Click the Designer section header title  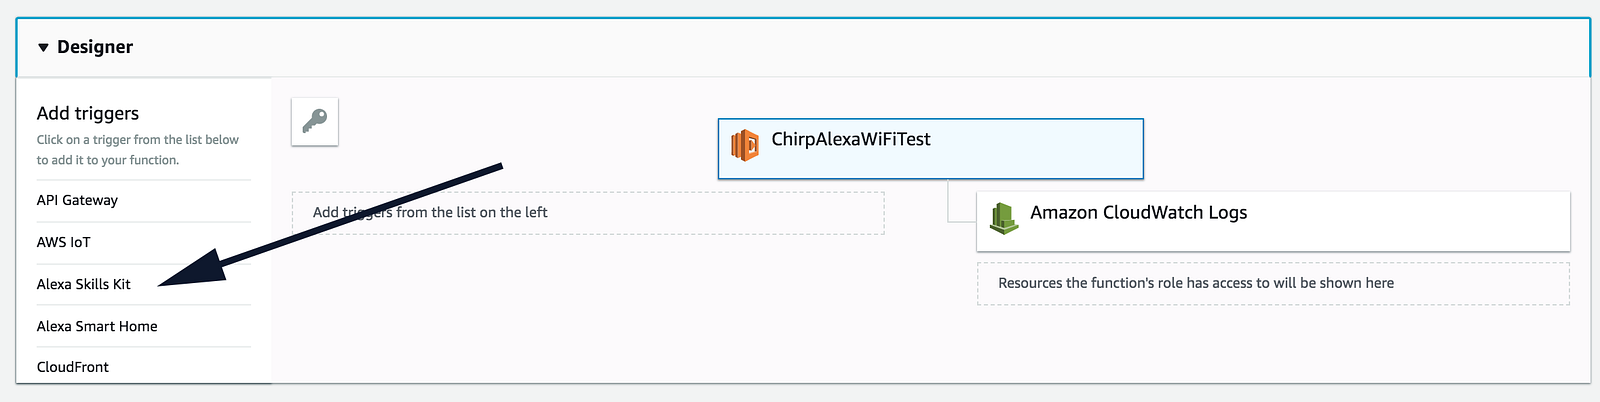(x=95, y=47)
